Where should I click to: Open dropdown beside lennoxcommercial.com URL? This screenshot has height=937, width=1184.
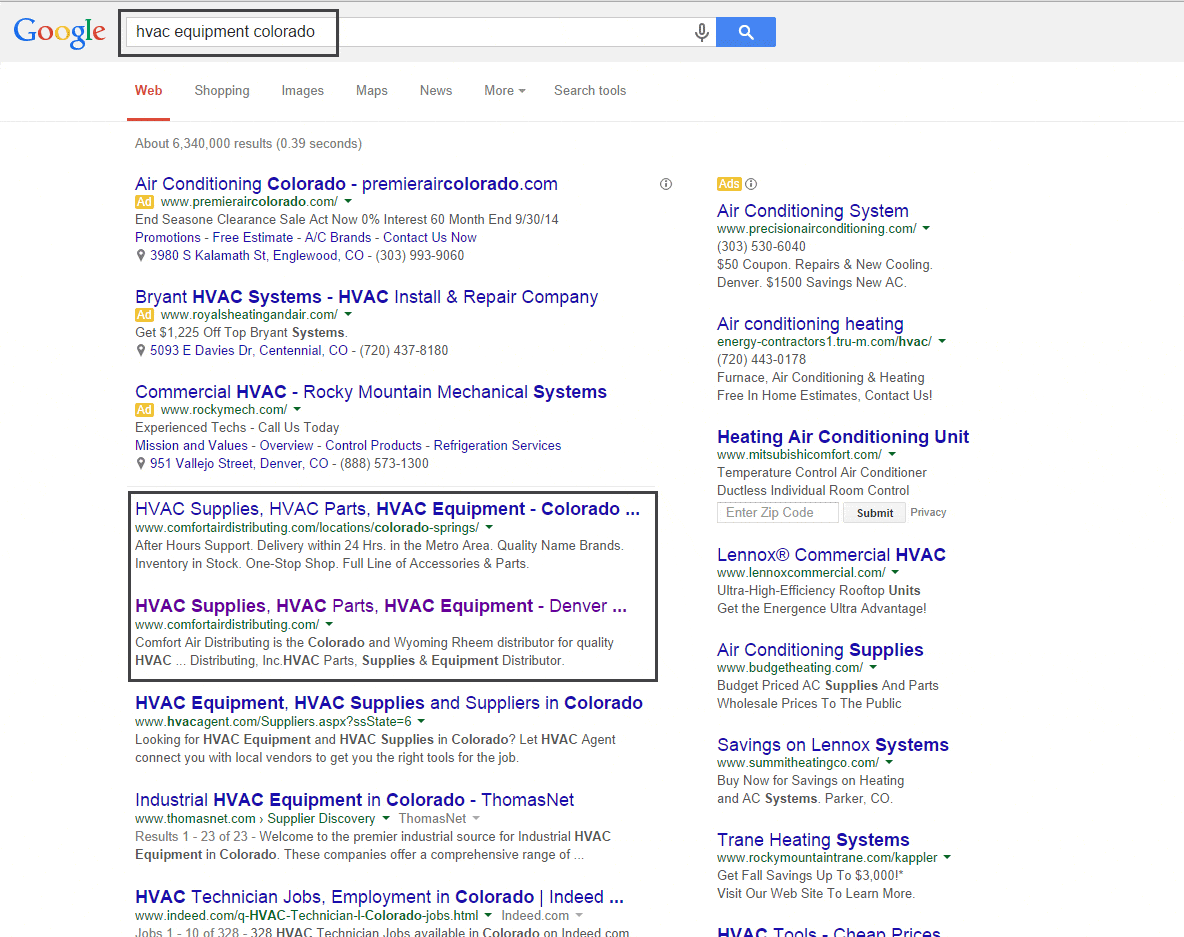896,572
